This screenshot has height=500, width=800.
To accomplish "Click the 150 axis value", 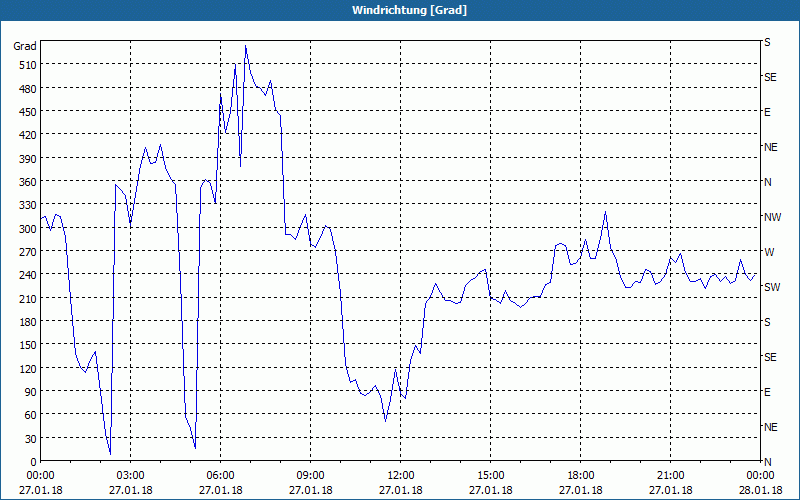I will [x=29, y=345].
